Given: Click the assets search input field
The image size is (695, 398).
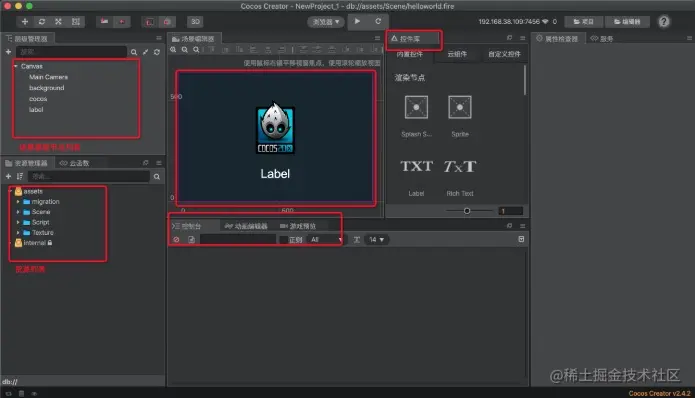Looking at the screenshot, I should (89, 176).
